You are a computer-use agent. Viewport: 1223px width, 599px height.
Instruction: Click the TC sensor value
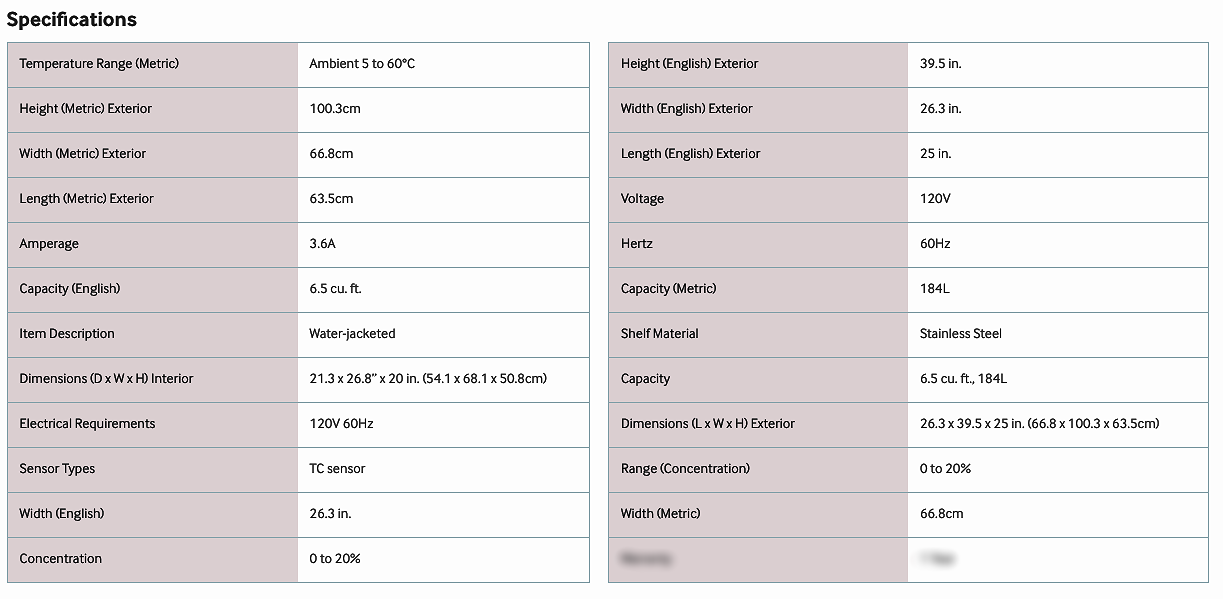pos(337,469)
